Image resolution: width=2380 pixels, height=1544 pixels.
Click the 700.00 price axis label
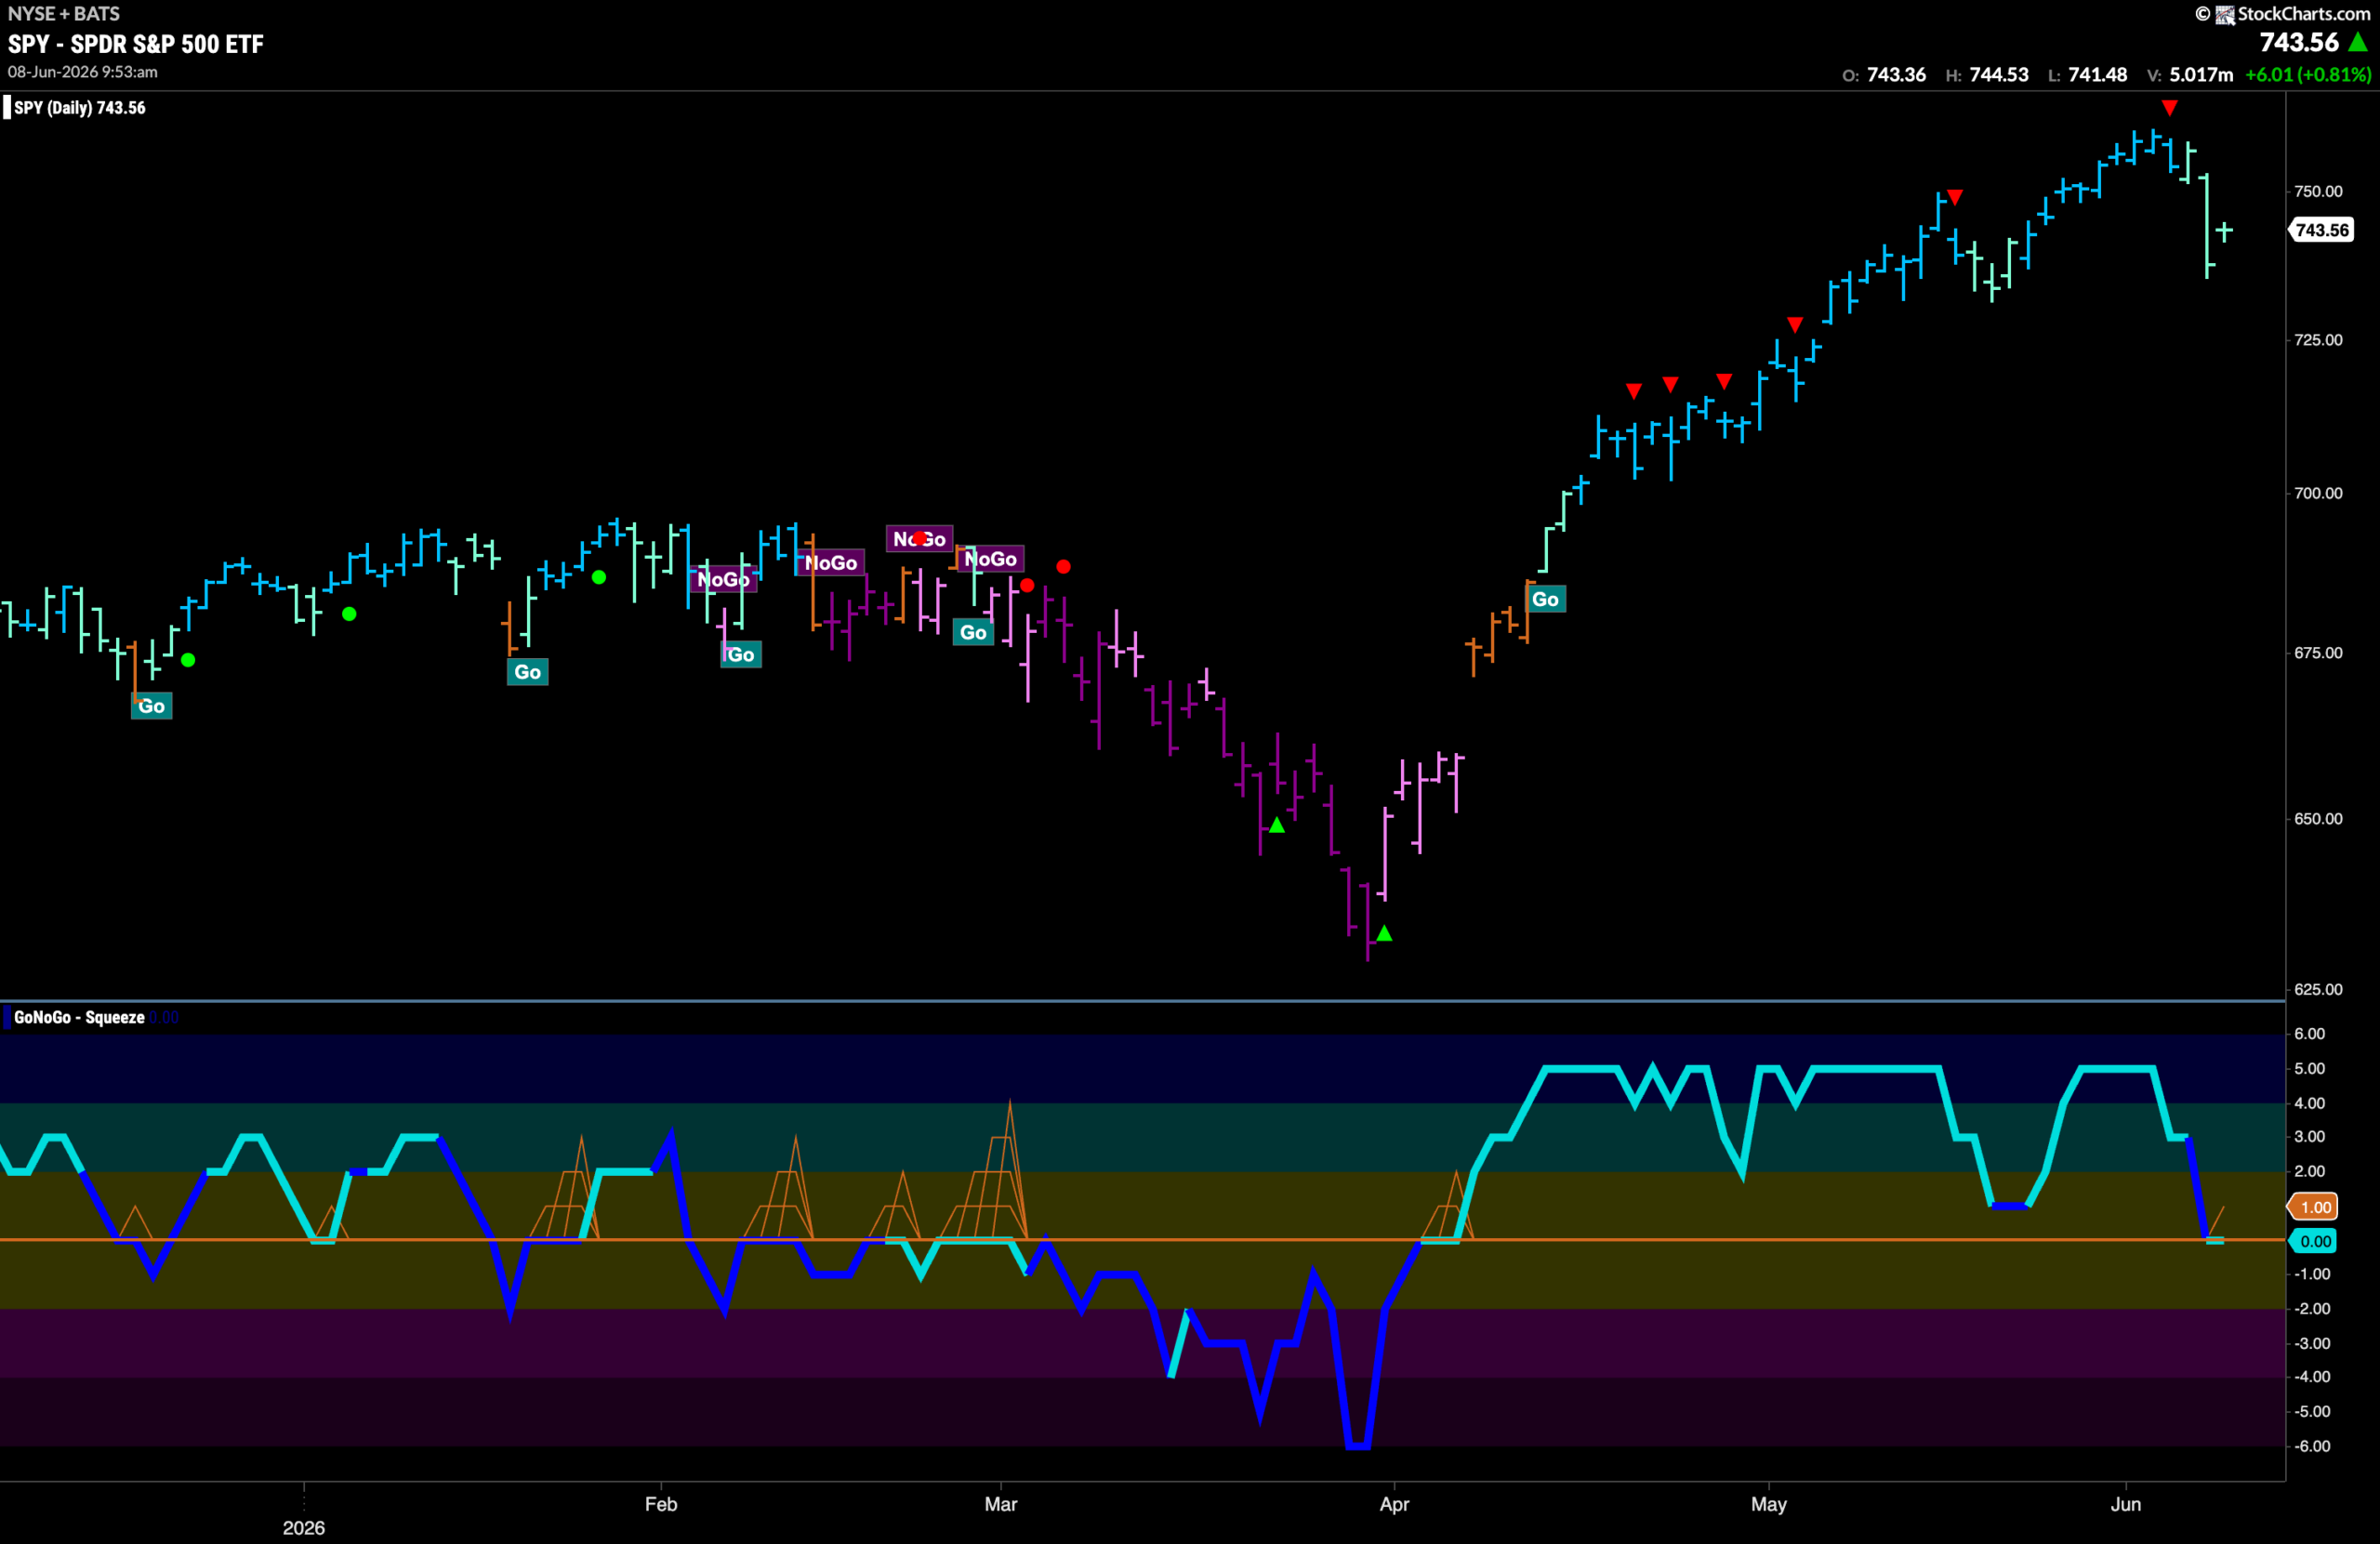click(2318, 493)
